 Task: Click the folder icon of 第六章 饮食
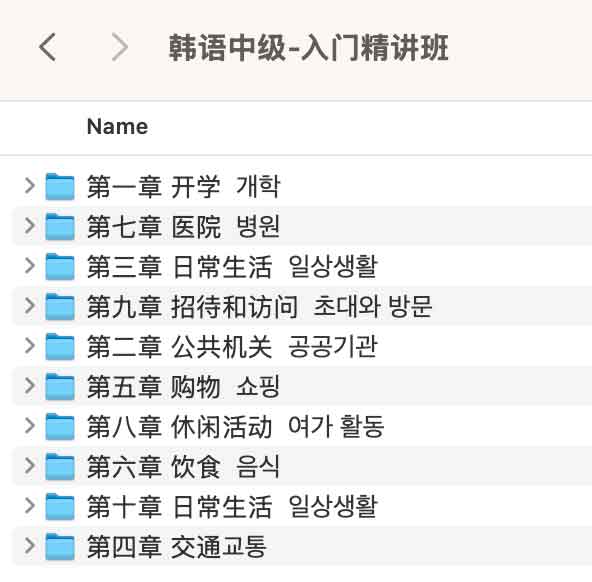[x=60, y=466]
